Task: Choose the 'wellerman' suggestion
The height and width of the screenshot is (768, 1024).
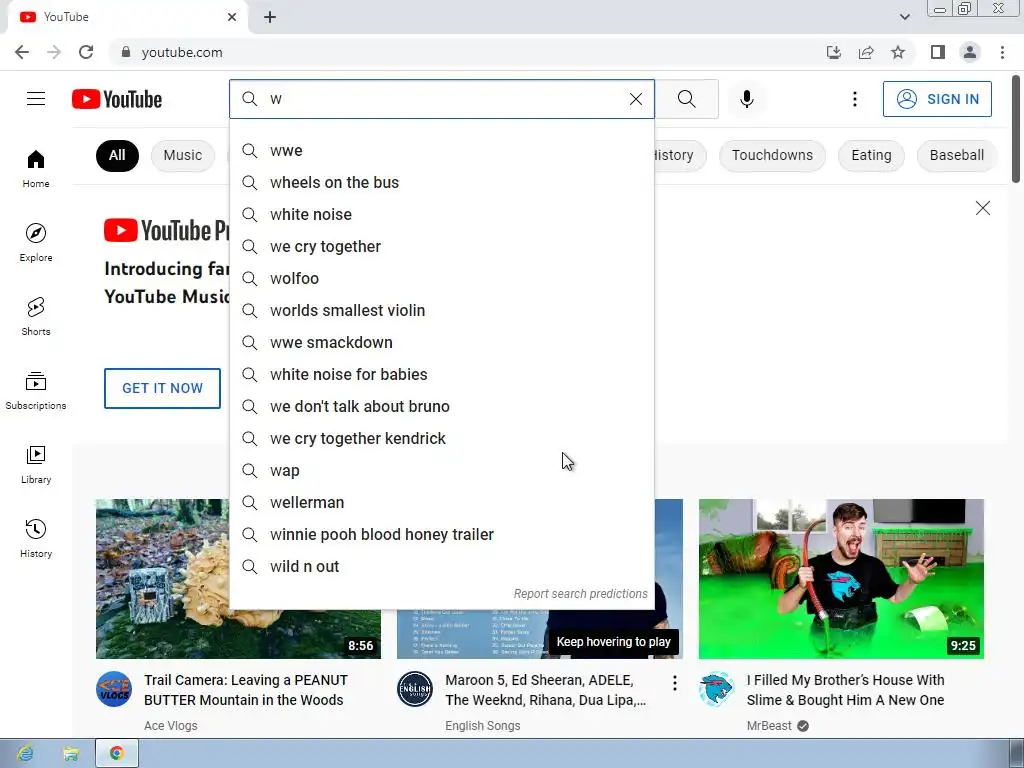Action: click(441, 502)
